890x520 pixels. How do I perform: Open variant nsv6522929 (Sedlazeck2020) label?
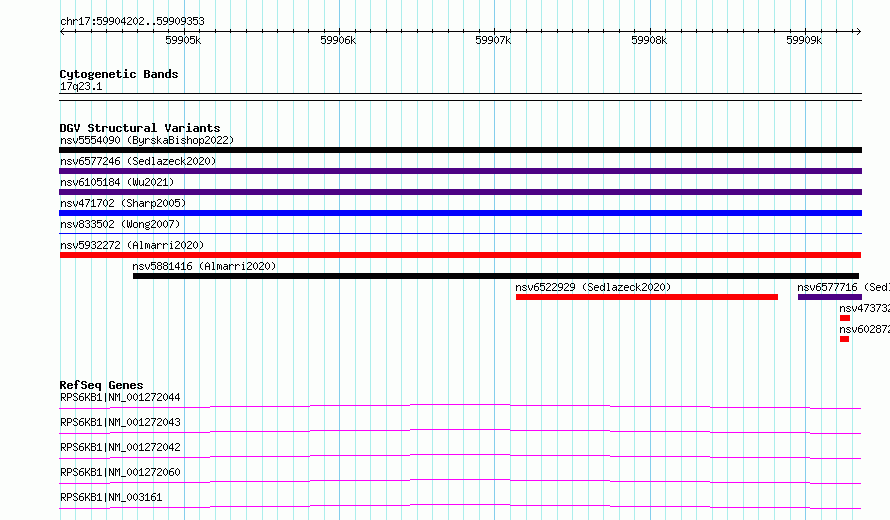[x=593, y=287]
